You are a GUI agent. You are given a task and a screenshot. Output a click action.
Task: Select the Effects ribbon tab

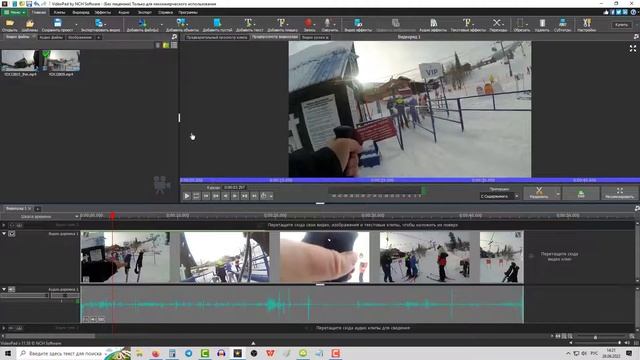(x=102, y=12)
